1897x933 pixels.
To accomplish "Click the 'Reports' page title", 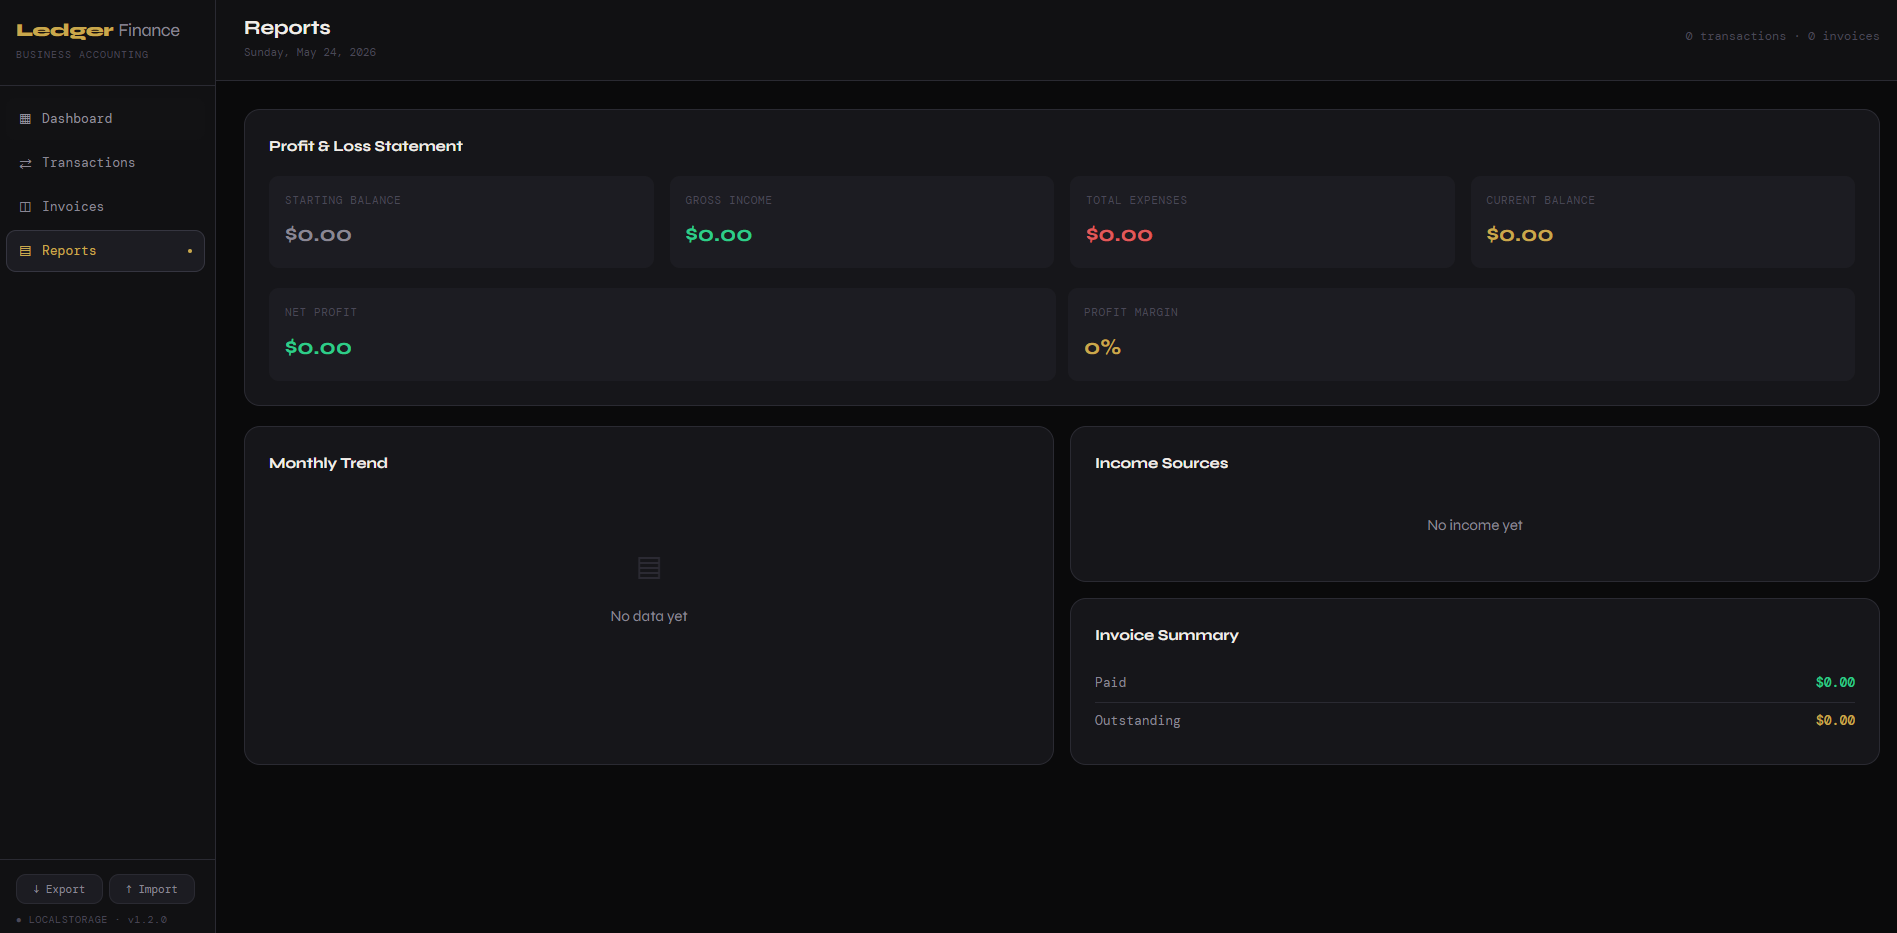I will pos(287,28).
